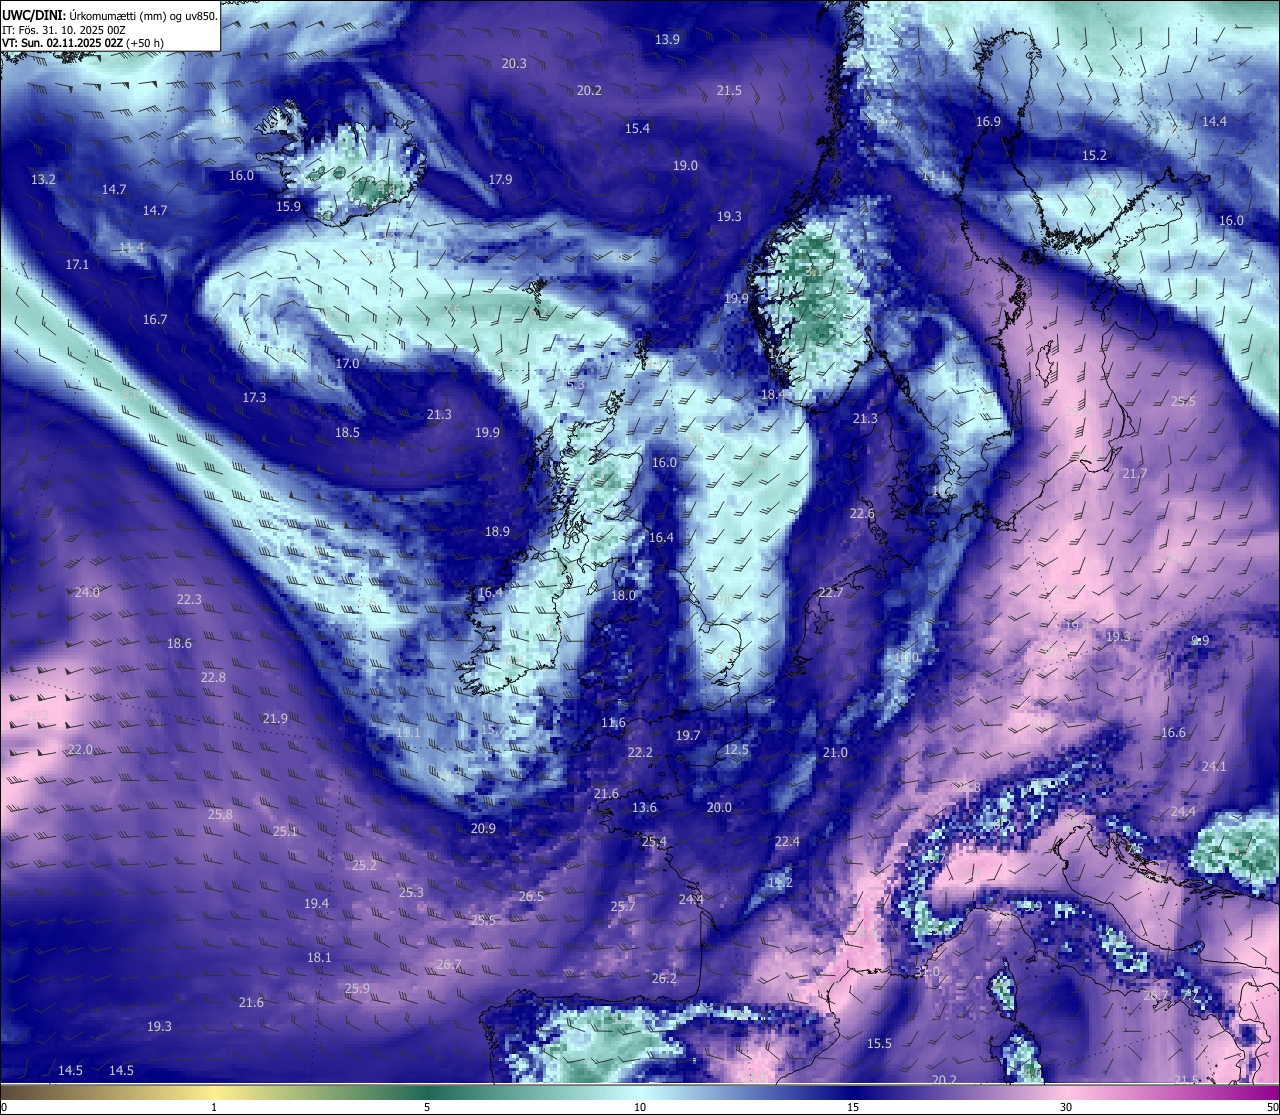The height and width of the screenshot is (1115, 1280).
Task: Click the colorbar tick label '50'
Action: 1272,1107
